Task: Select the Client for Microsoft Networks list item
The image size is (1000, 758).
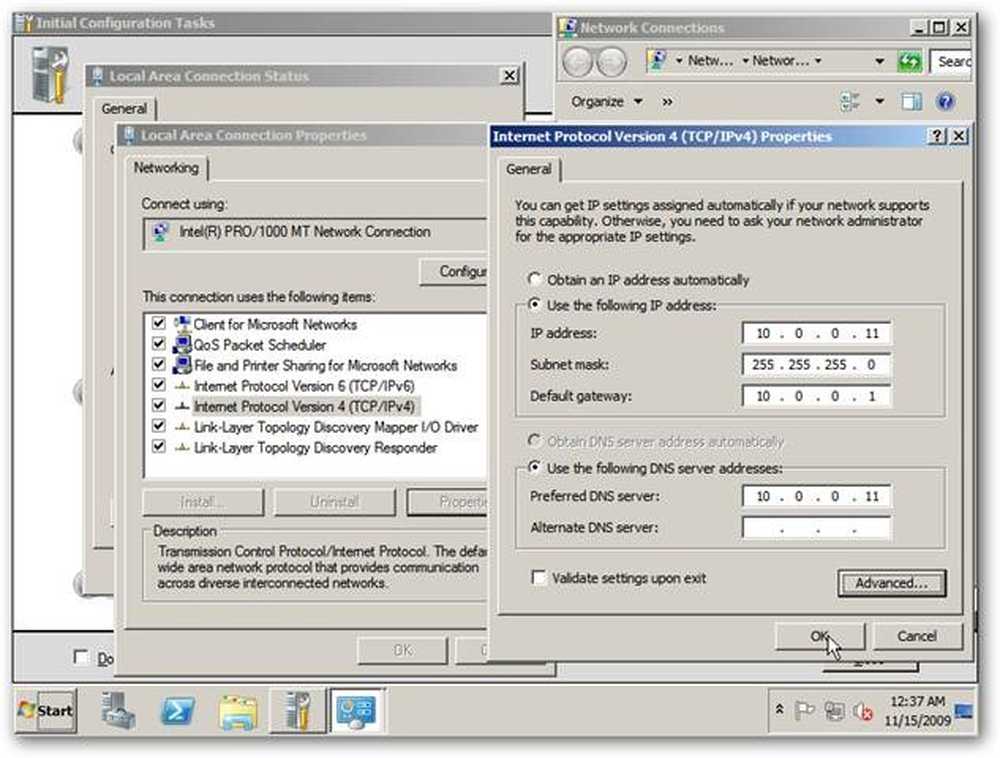Action: (x=275, y=324)
